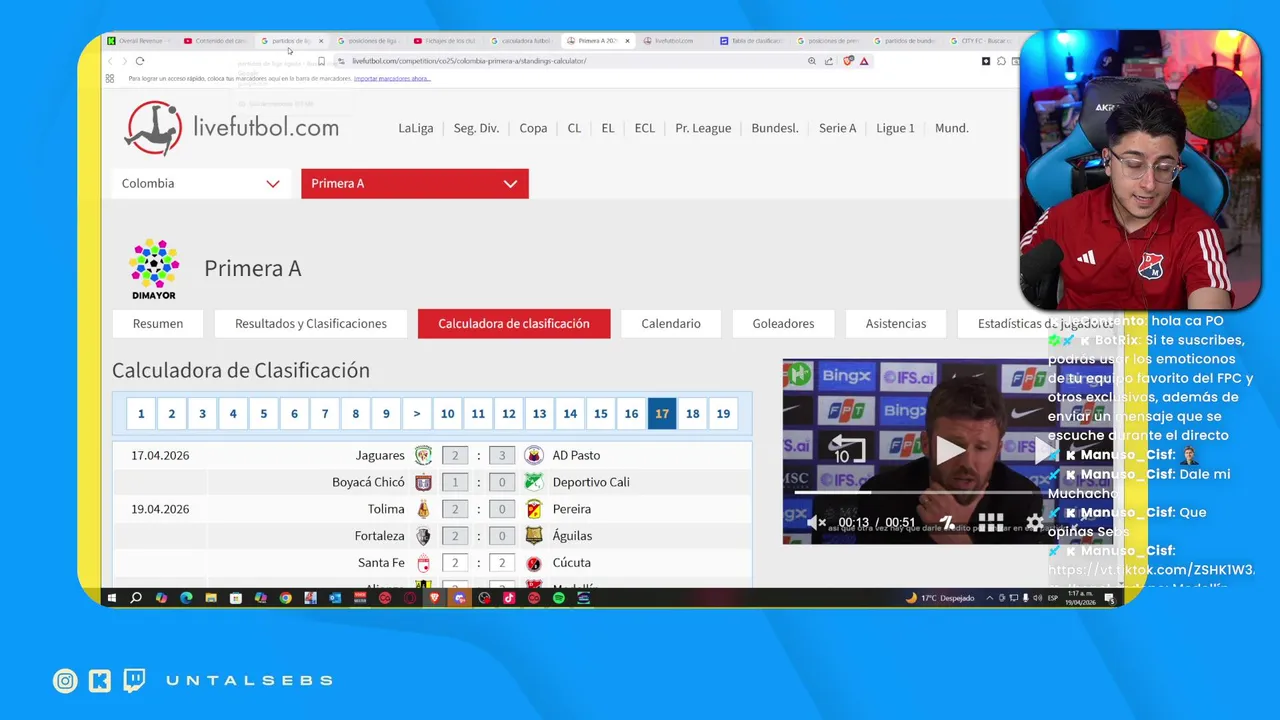Image resolution: width=1280 pixels, height=720 pixels.
Task: Click the Pereira team crest
Action: [534, 509]
